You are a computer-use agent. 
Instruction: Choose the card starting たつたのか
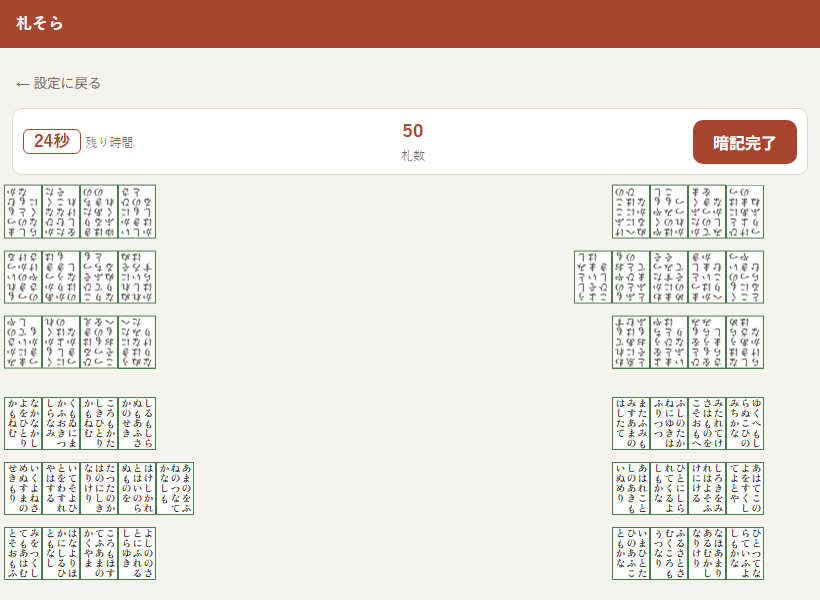click(x=99, y=489)
